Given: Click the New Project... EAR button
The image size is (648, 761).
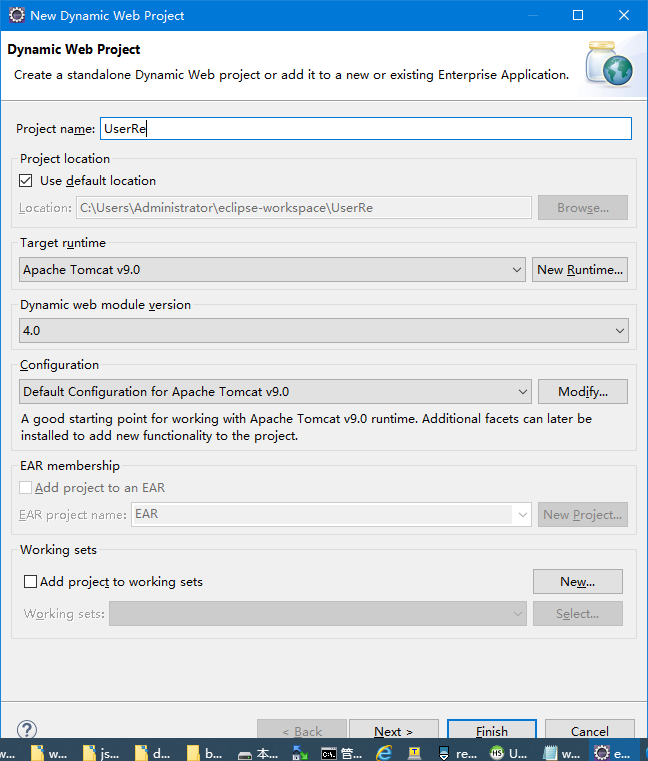Looking at the screenshot, I should coord(583,514).
